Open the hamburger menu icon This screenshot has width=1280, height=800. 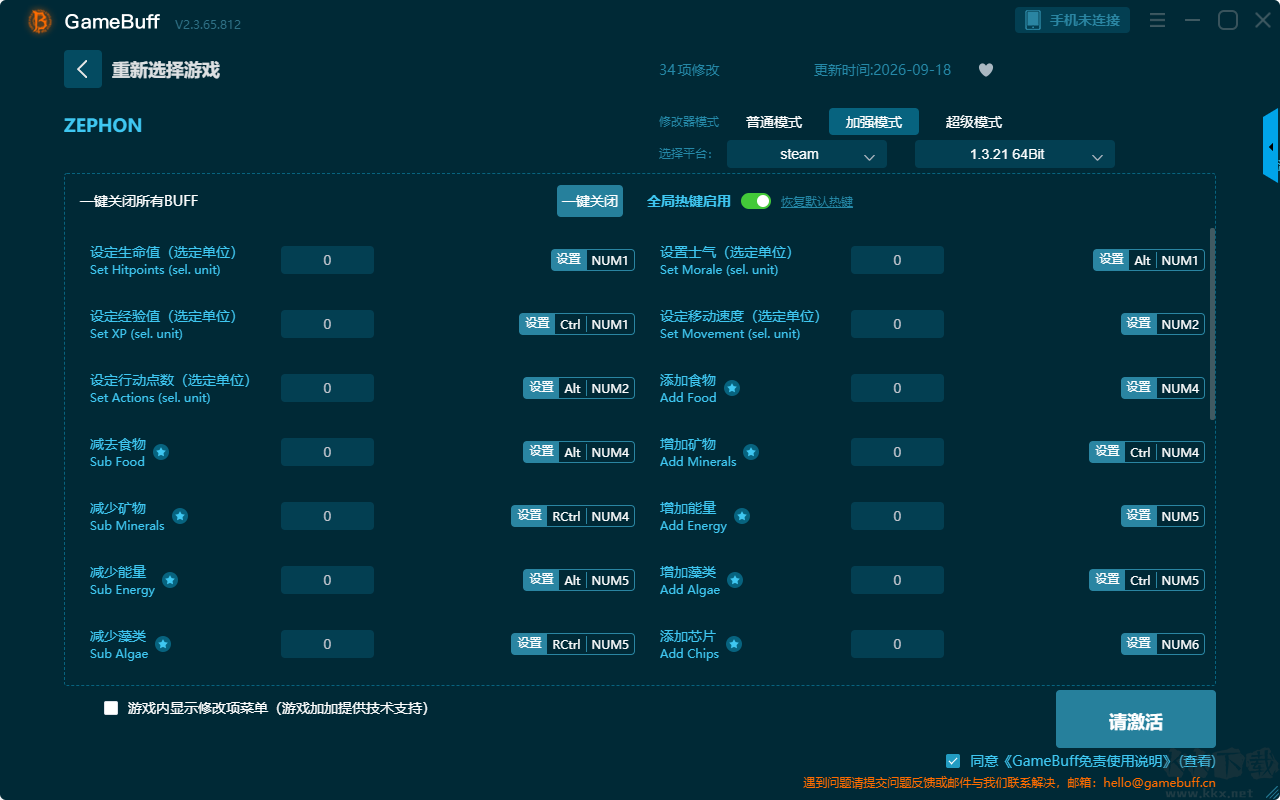pos(1157,20)
